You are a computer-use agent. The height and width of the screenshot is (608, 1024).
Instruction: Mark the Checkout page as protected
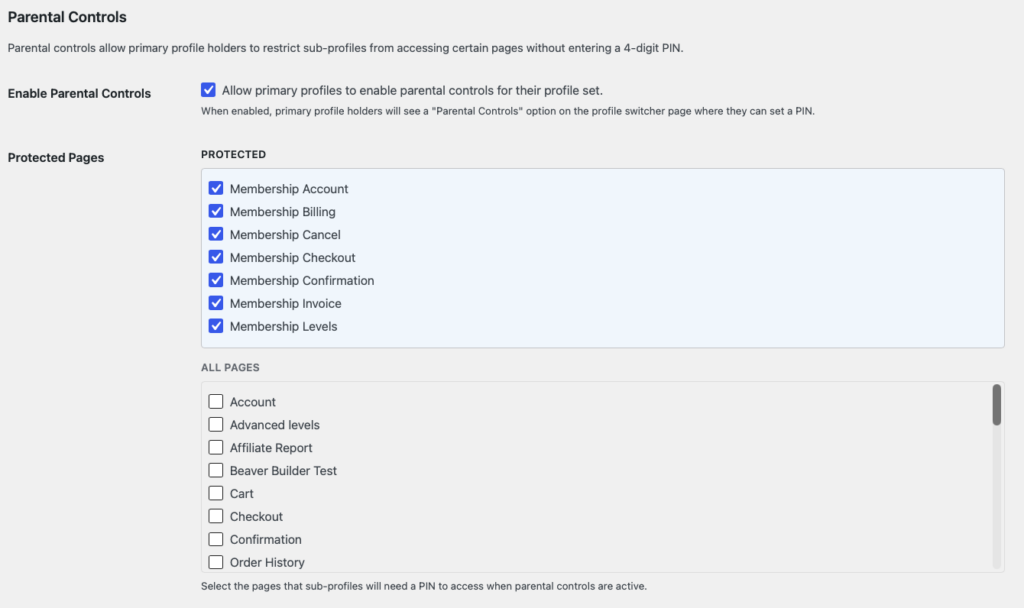point(215,516)
